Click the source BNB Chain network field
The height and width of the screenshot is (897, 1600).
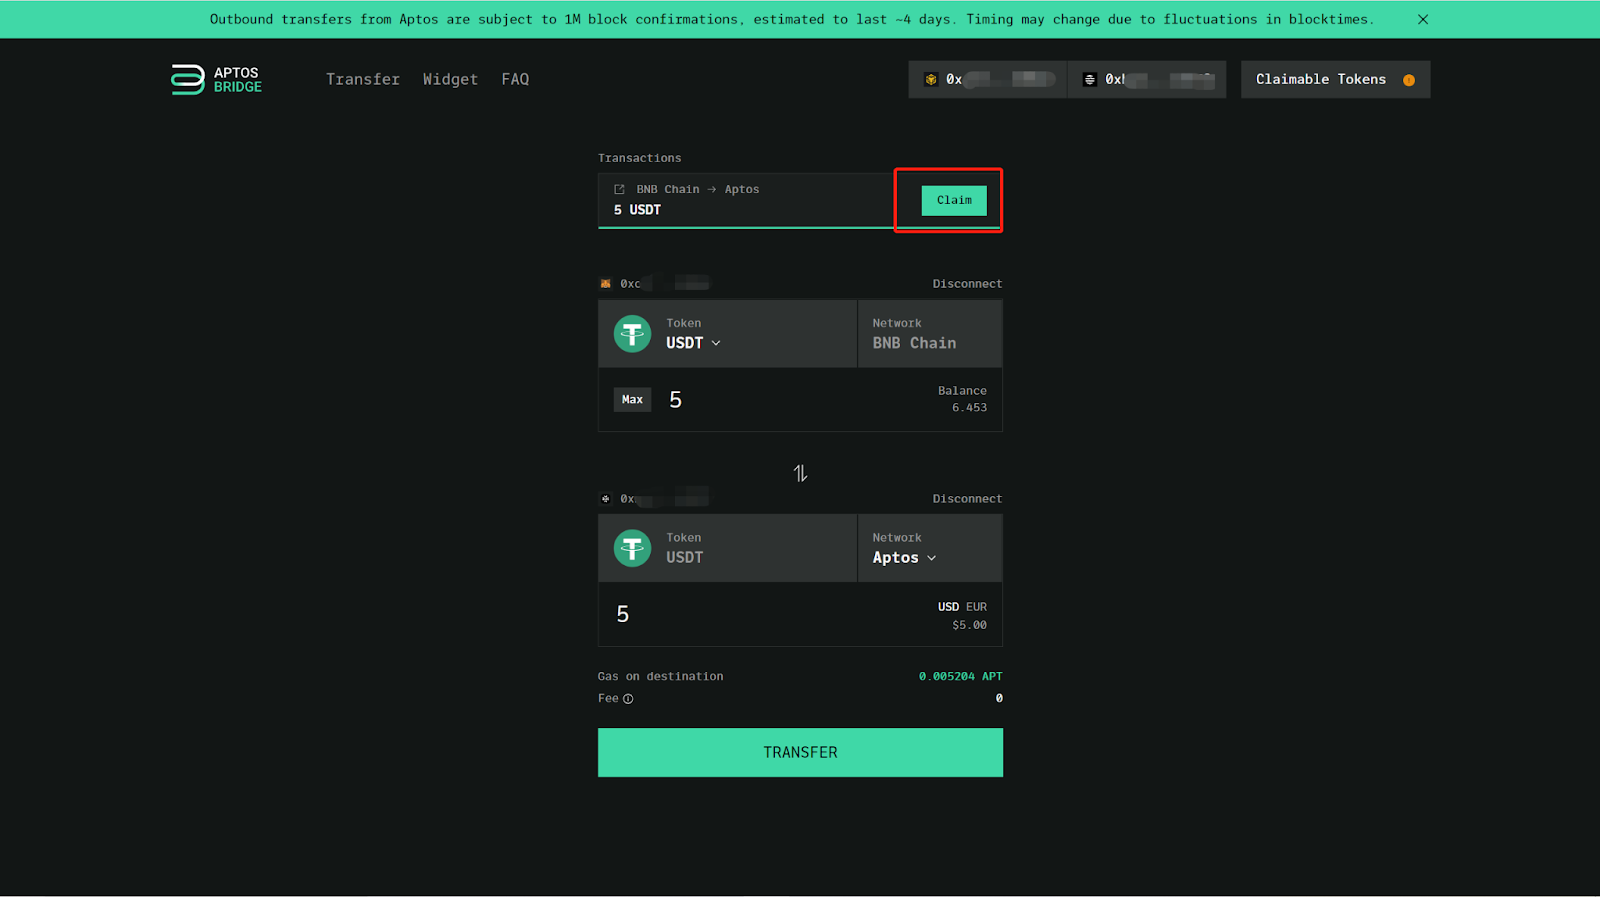coord(930,334)
